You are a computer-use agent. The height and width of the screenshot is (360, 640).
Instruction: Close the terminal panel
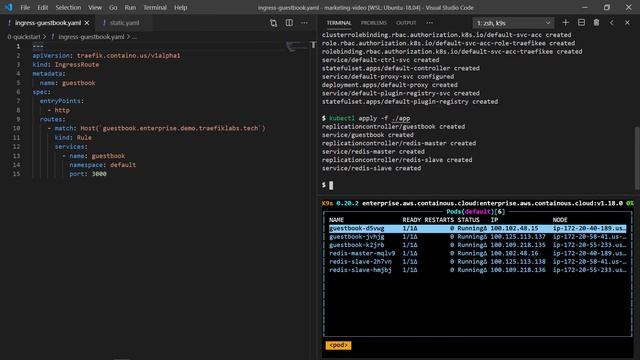pos(627,23)
